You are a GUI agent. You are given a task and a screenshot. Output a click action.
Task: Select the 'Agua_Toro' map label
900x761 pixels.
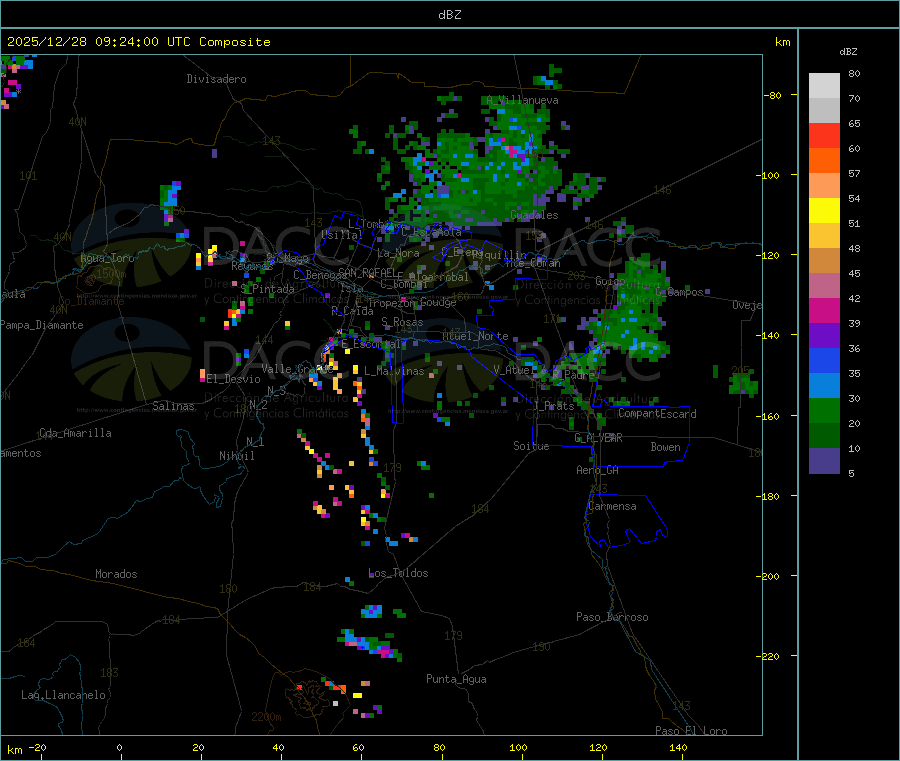coord(107,258)
